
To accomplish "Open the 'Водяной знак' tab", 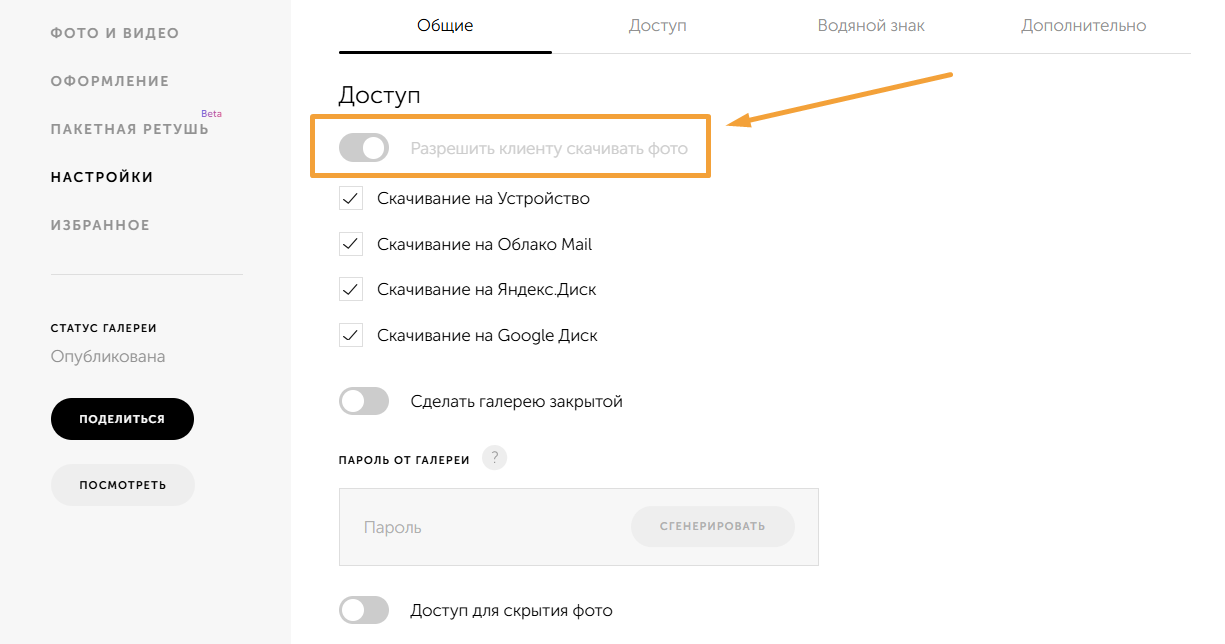I will [871, 26].
